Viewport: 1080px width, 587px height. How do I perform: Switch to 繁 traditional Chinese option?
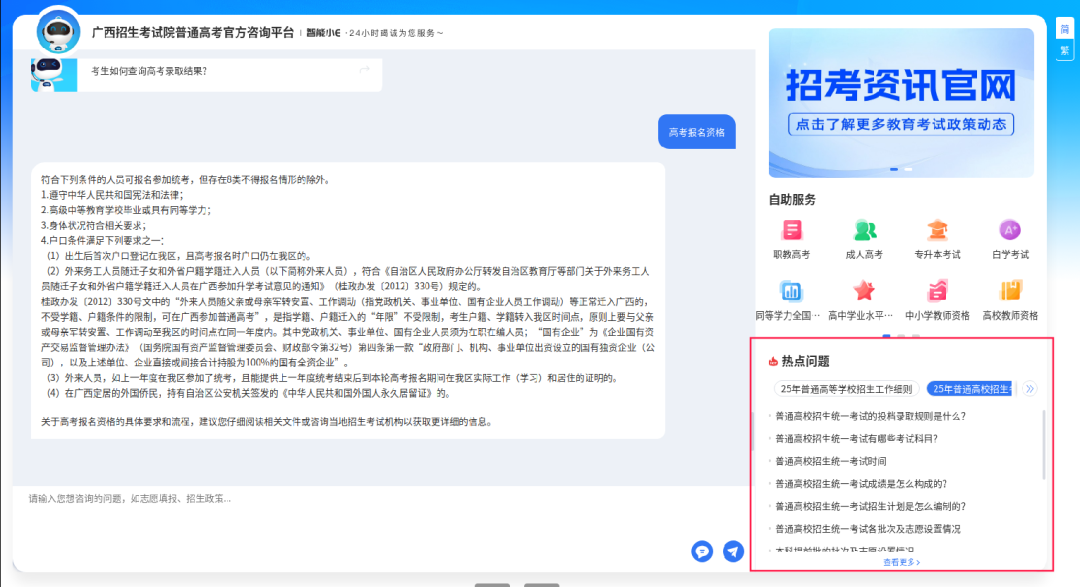point(1064,50)
